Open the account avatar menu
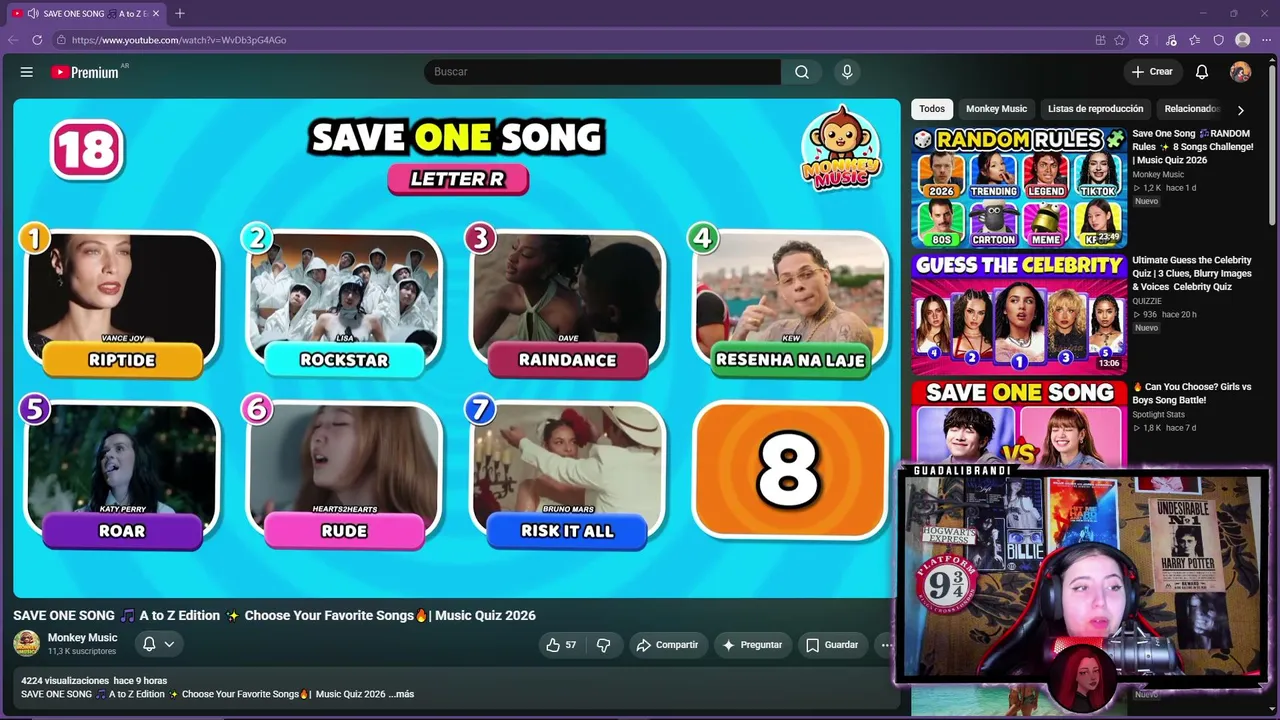This screenshot has height=720, width=1280. [x=1240, y=72]
